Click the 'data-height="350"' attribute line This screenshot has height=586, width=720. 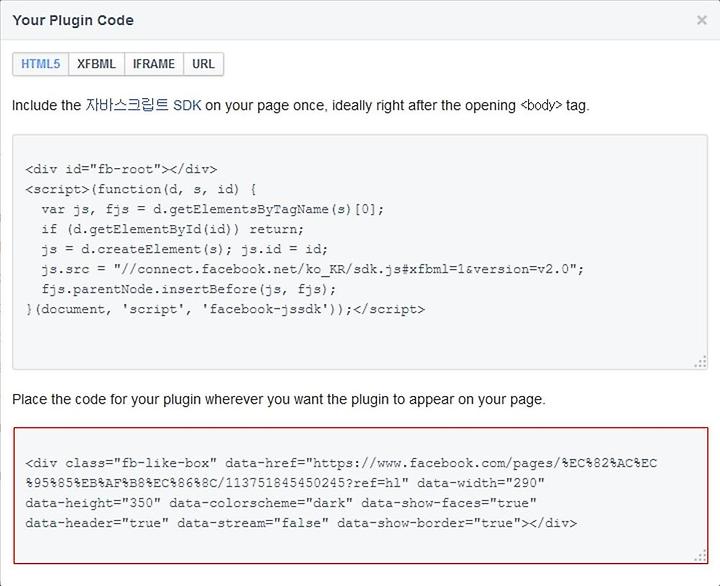point(281,503)
